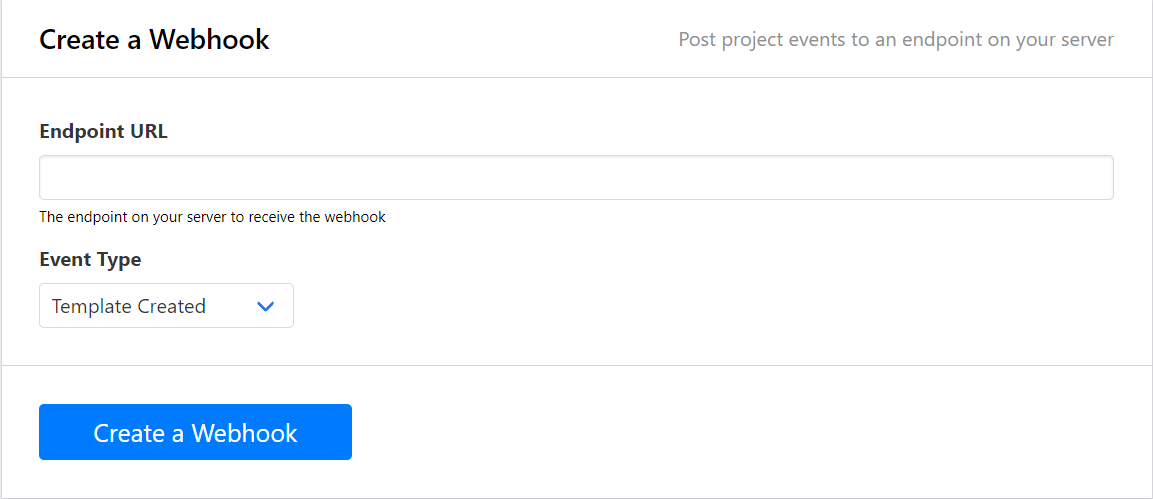The image size is (1153, 499).
Task: Open the Event Type dropdown
Action: coord(166,306)
